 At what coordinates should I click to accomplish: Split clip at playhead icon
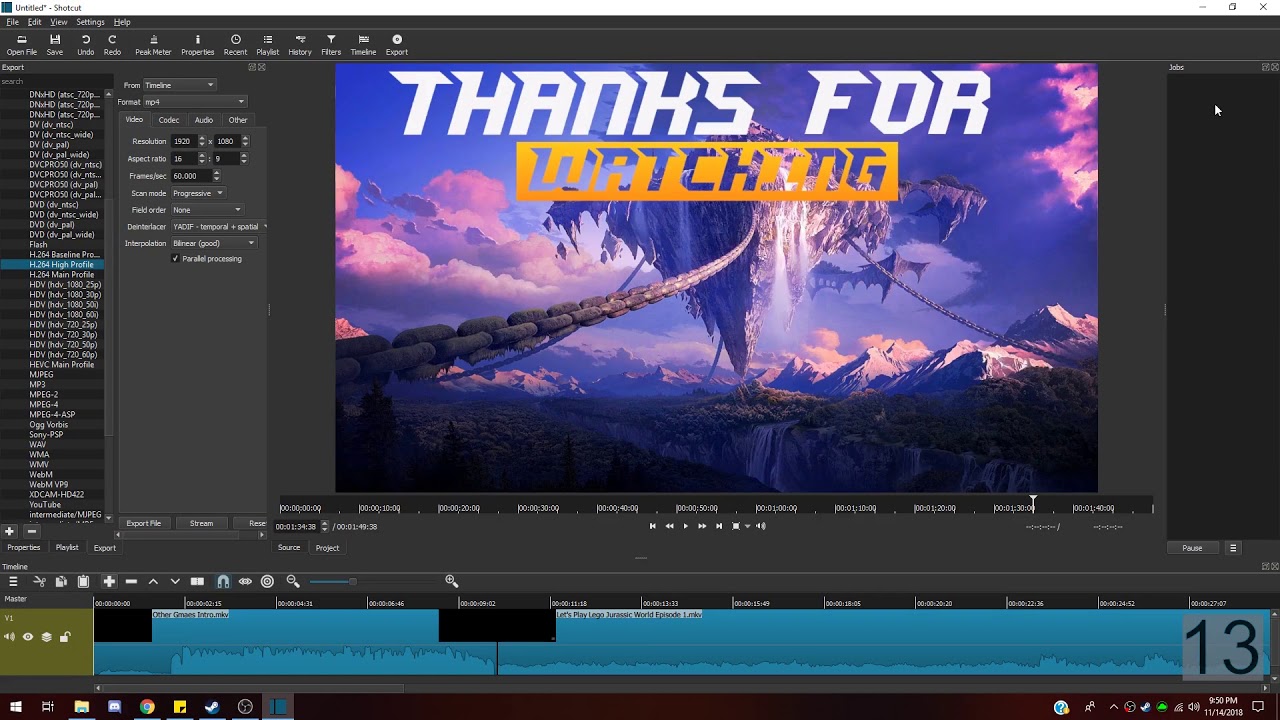197,581
